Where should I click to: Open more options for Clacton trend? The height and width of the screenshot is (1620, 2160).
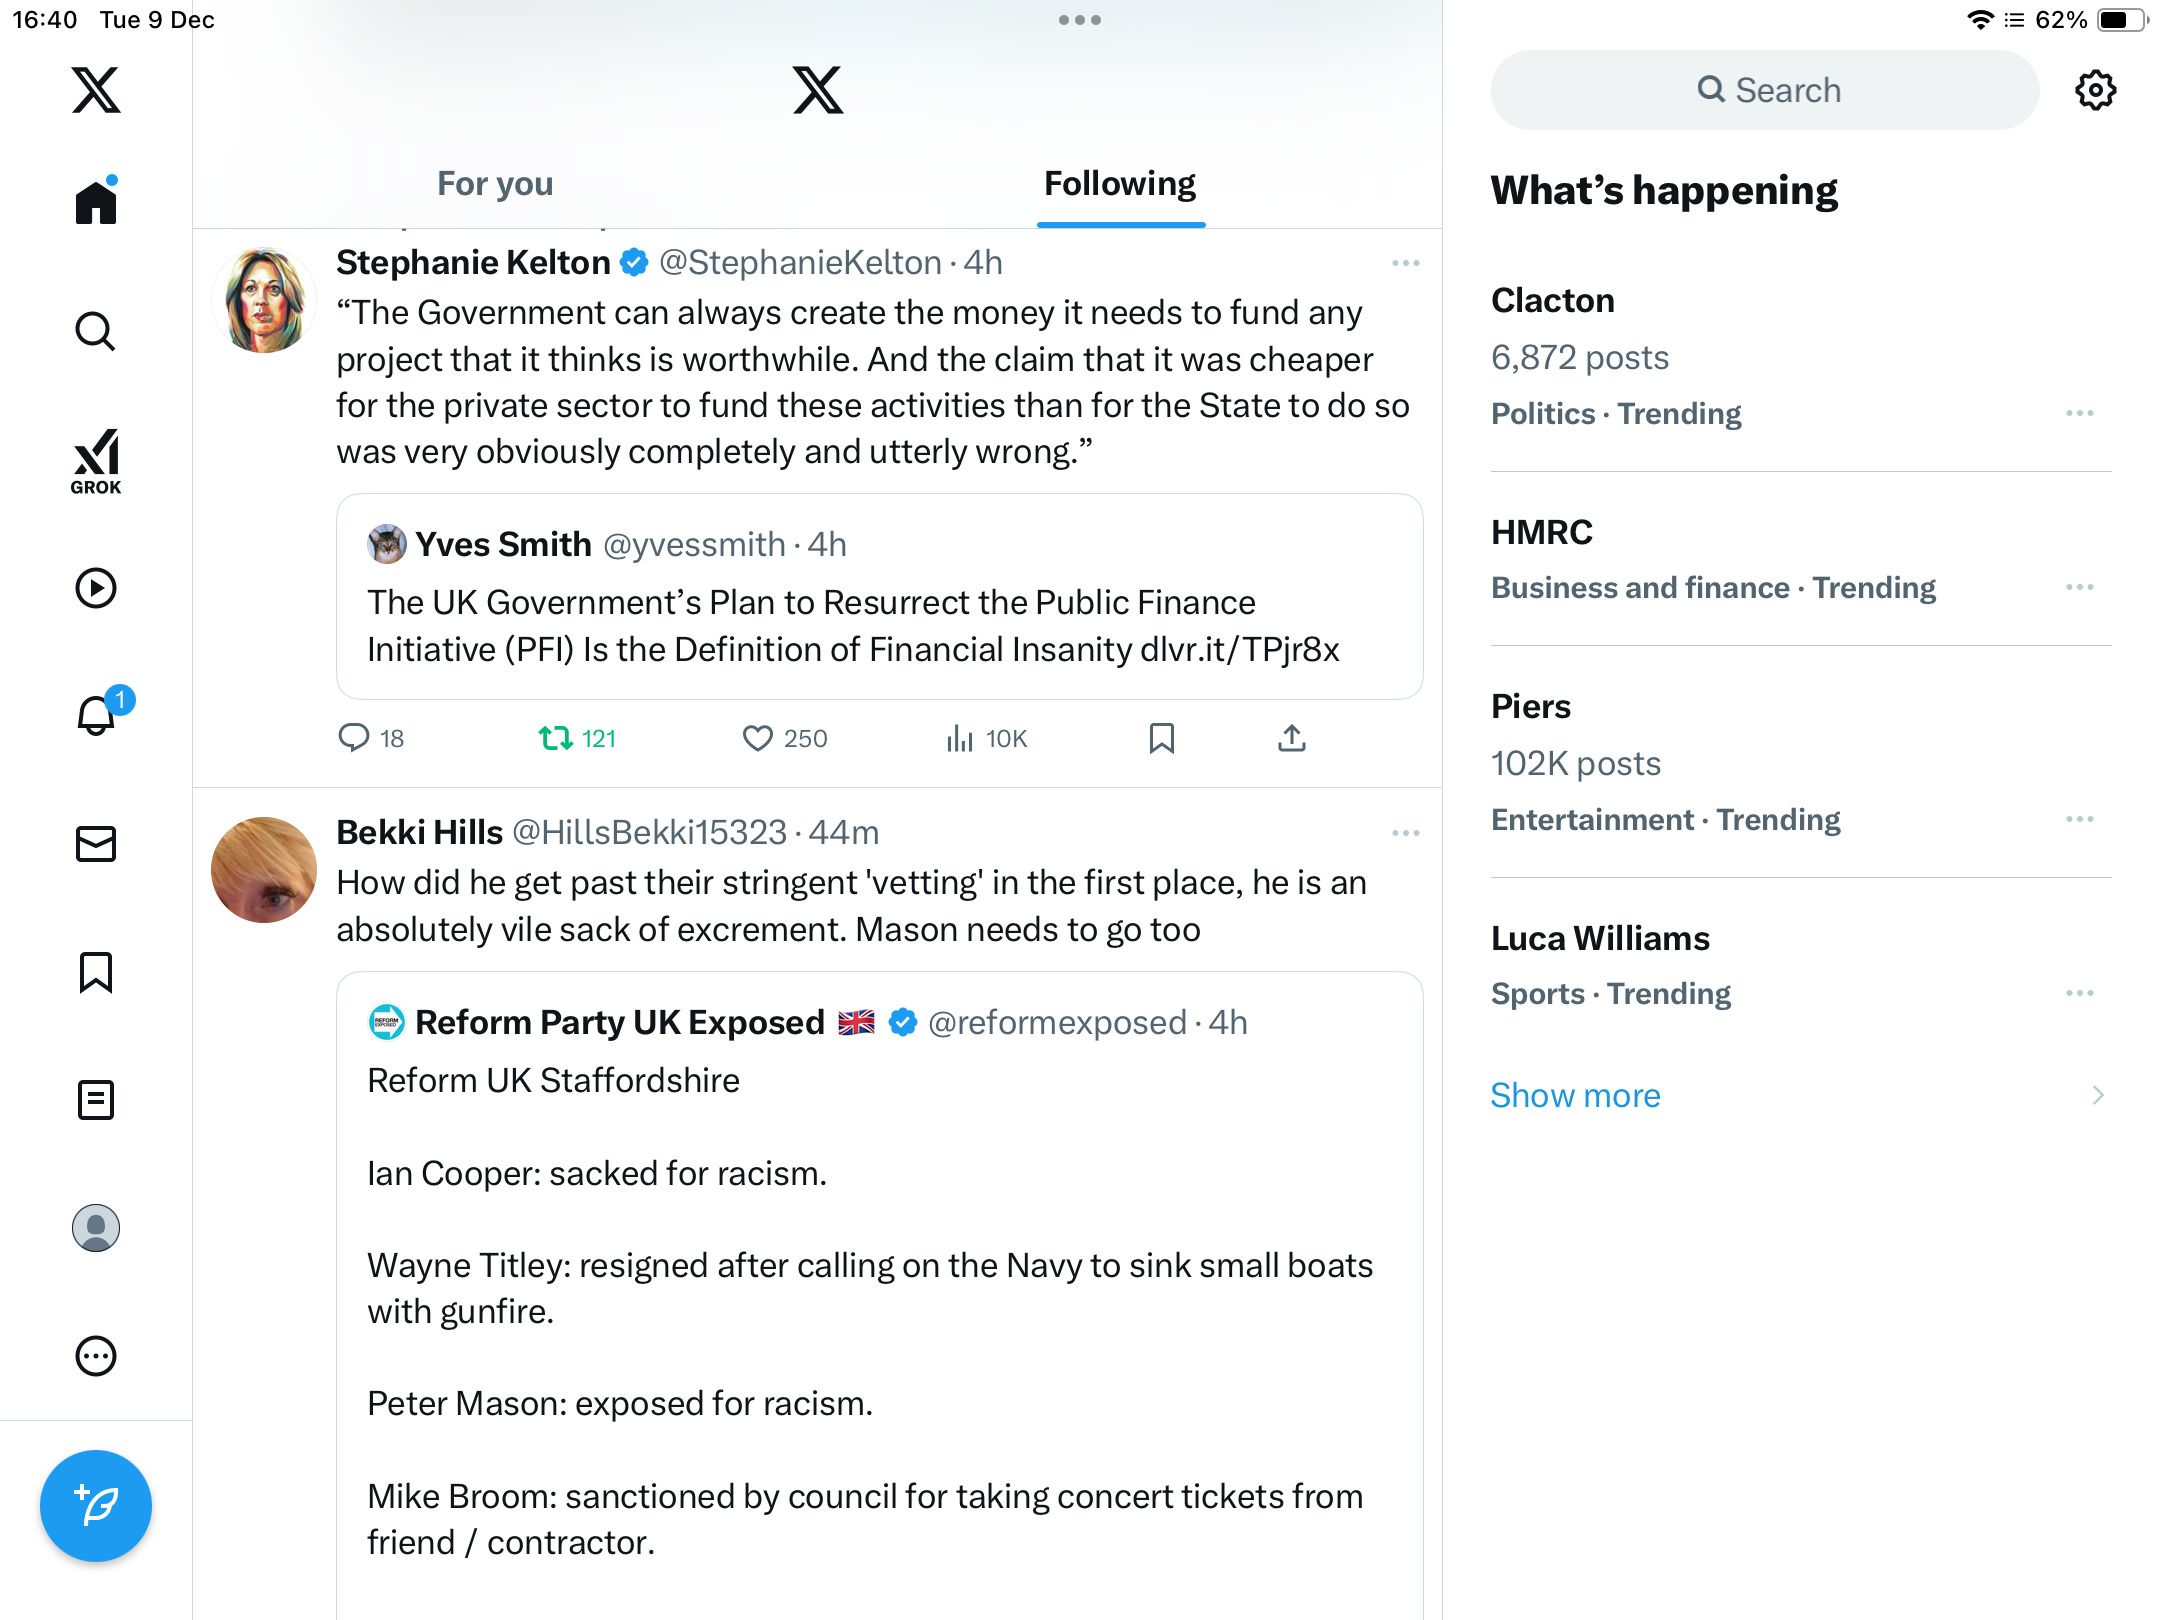click(x=2079, y=413)
